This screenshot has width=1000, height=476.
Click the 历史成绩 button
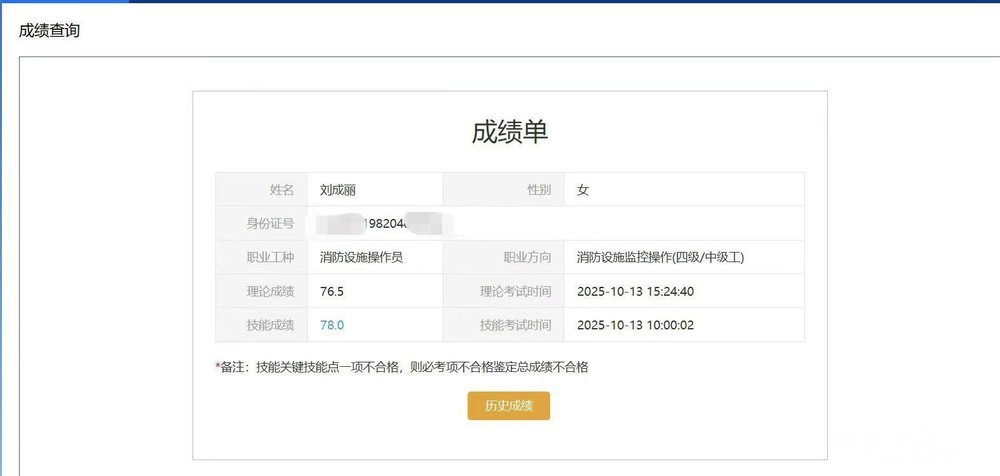(508, 406)
